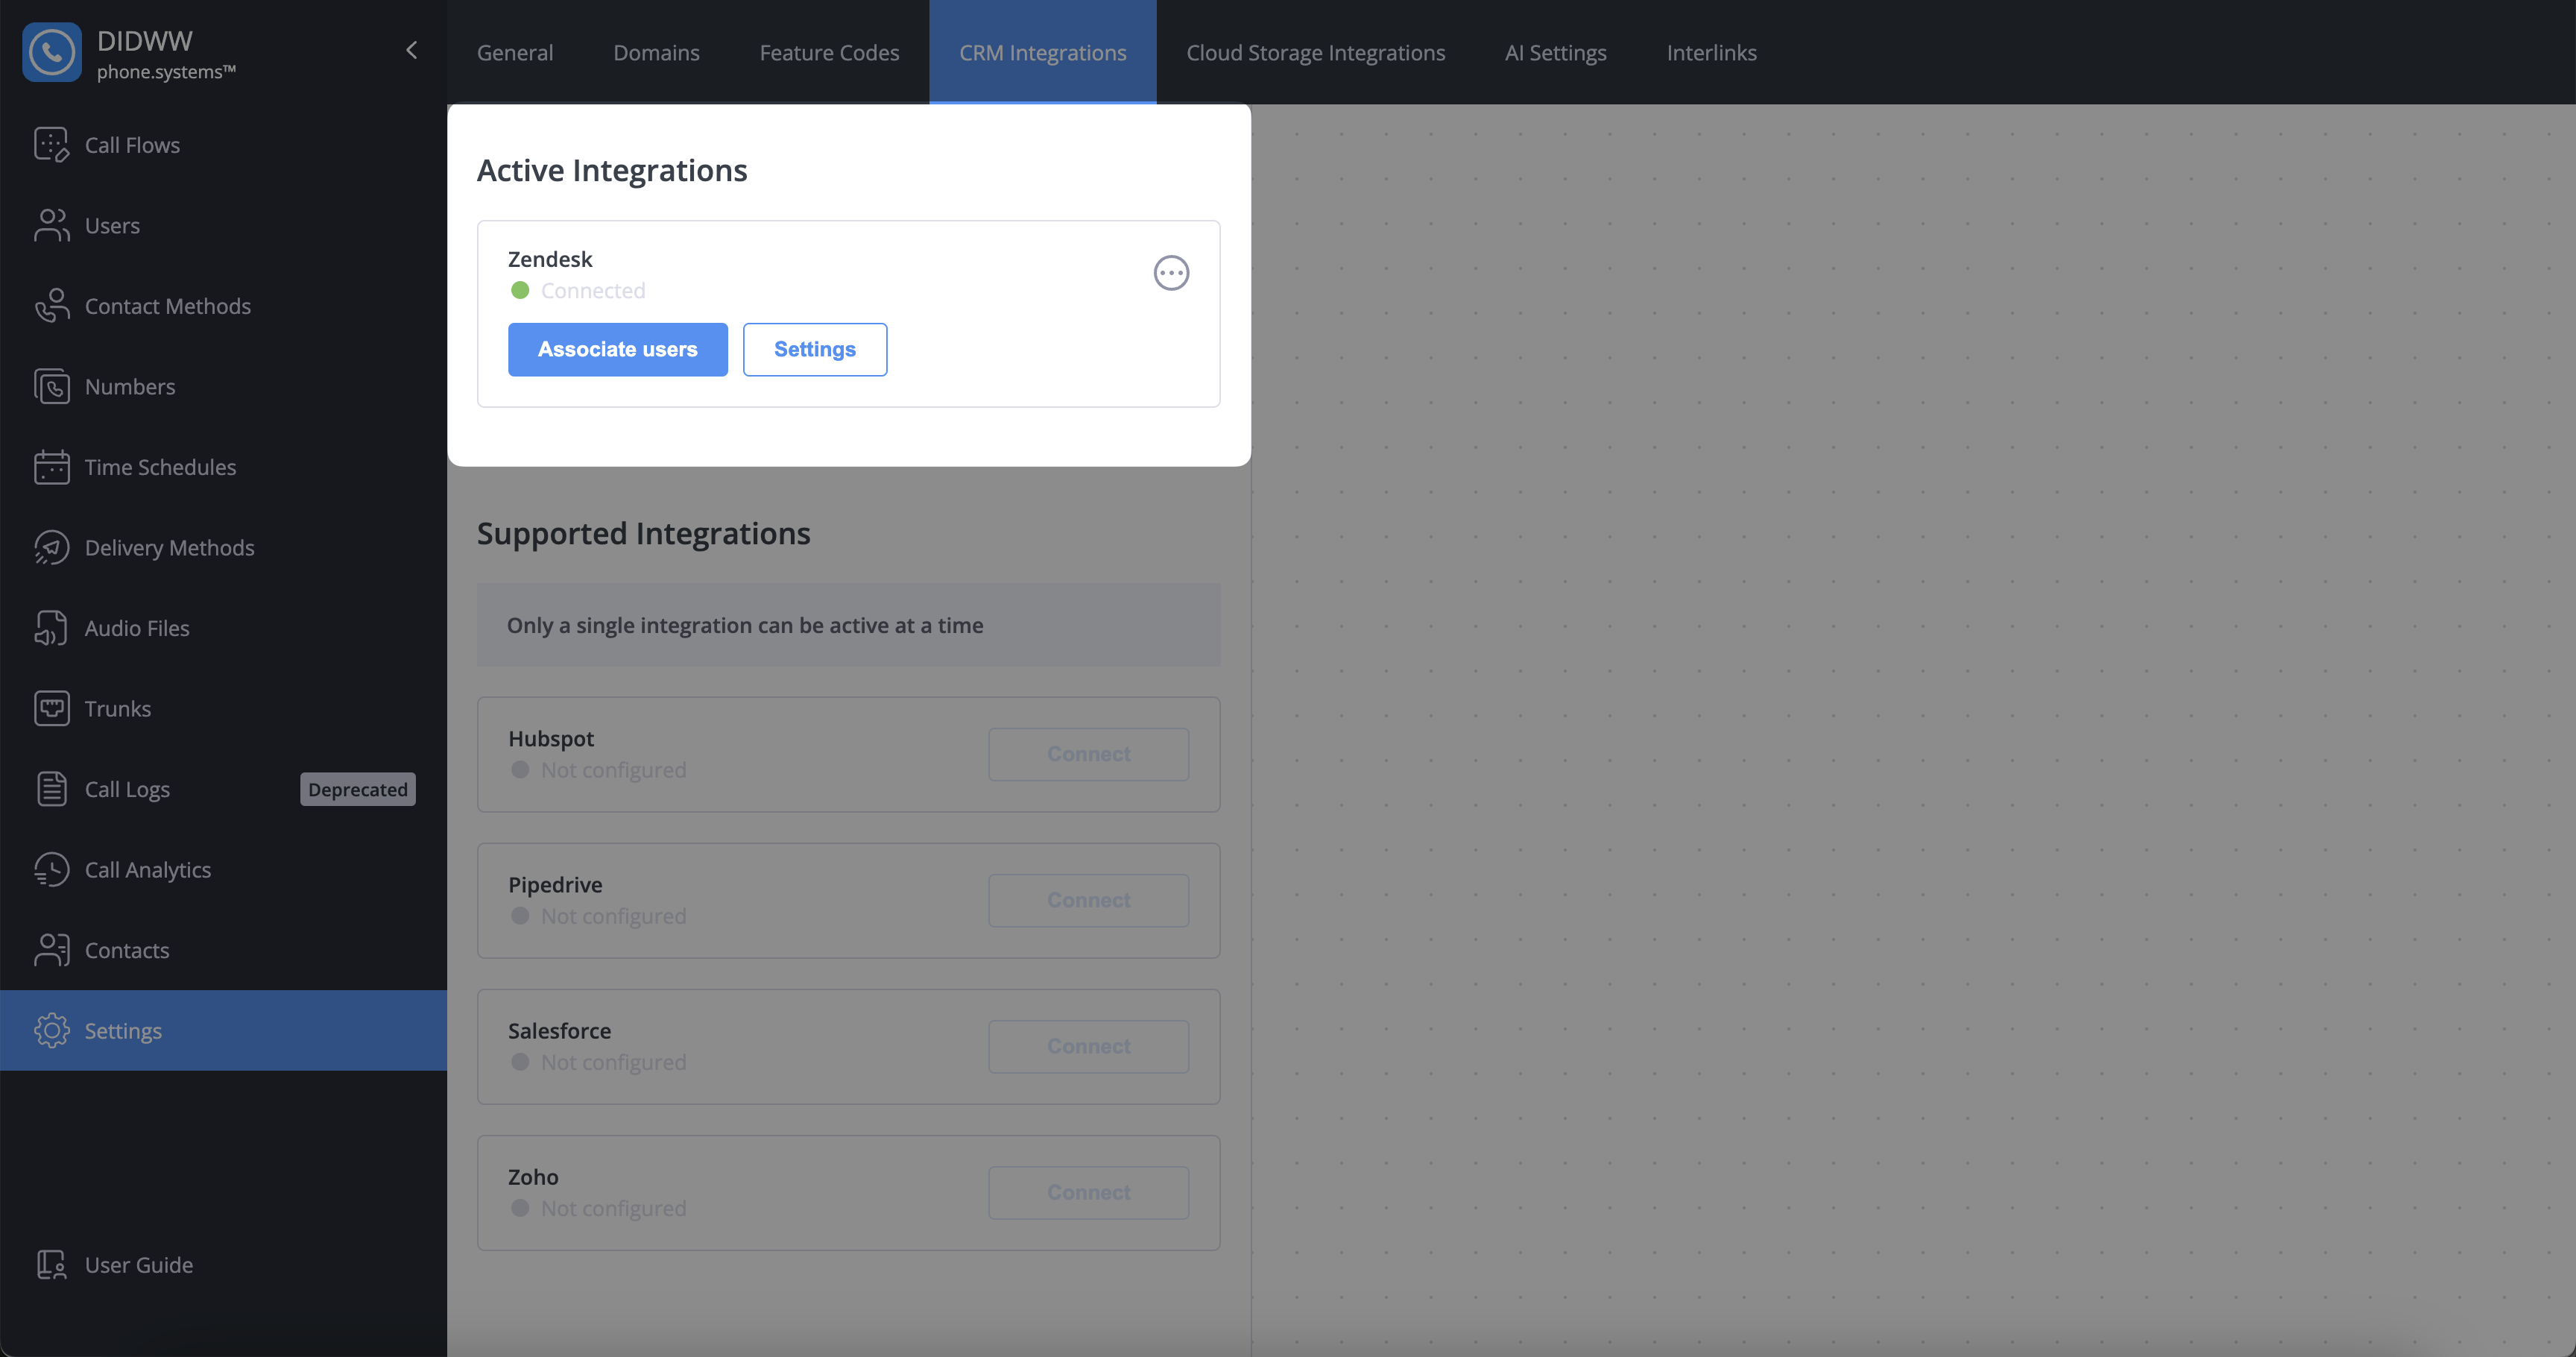Screen dimensions: 2576x1357
Task: Click the Supported Integrations heading
Action: click(x=643, y=533)
